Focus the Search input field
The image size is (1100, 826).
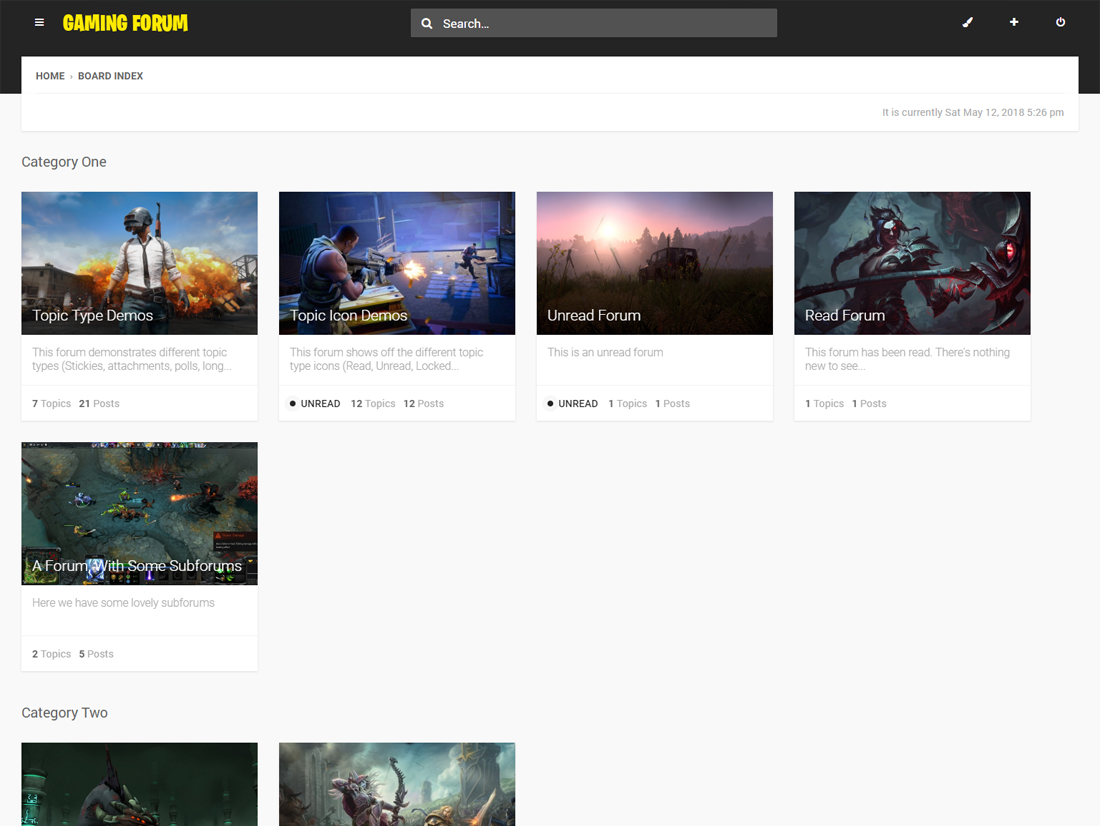pos(593,23)
